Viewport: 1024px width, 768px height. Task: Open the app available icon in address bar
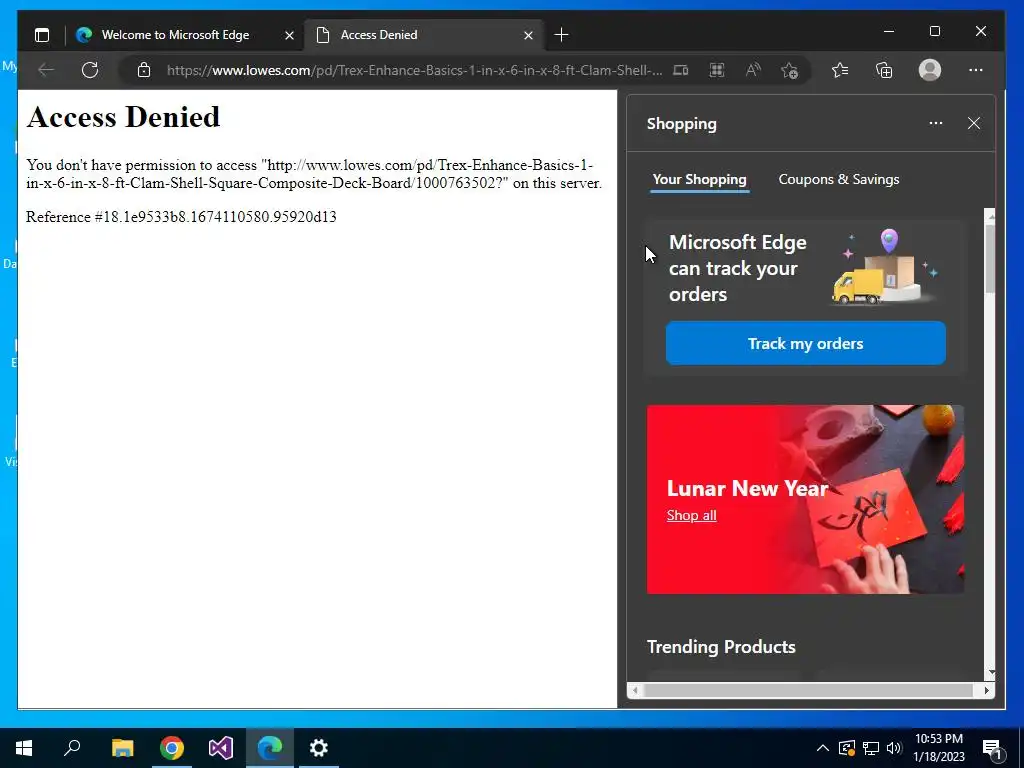(680, 70)
